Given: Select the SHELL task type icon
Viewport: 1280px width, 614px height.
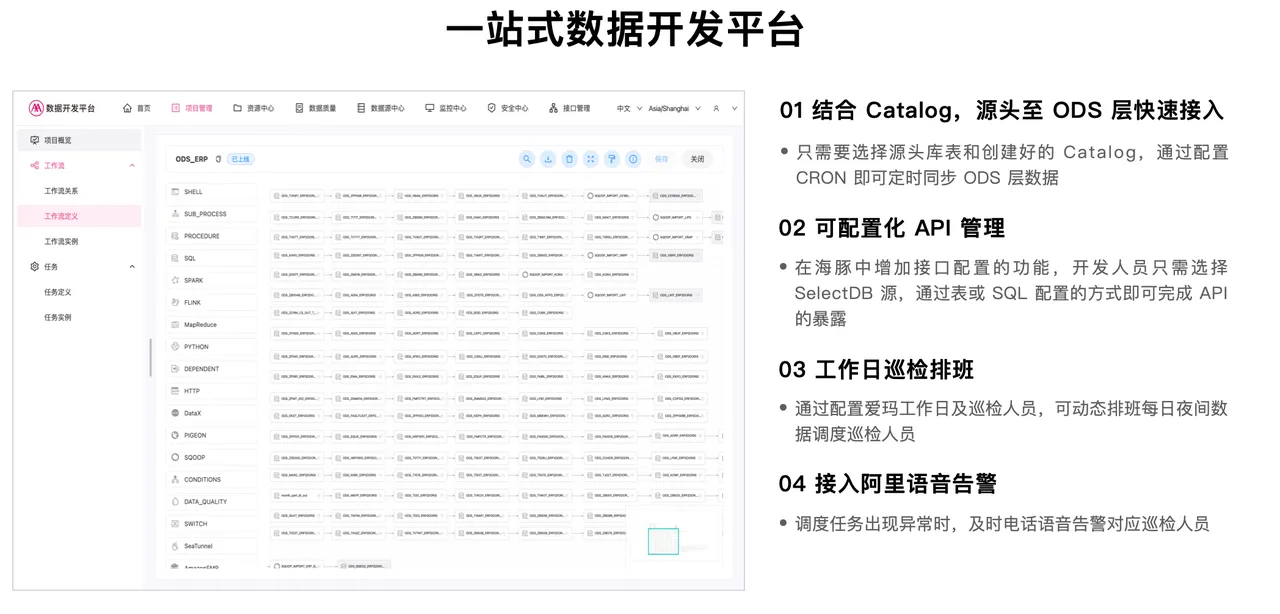Looking at the screenshot, I should 174,191.
